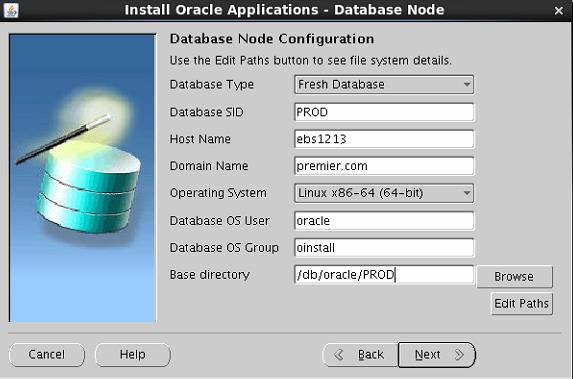Click the Database OS Group field oinstall
The height and width of the screenshot is (379, 573).
(x=384, y=248)
